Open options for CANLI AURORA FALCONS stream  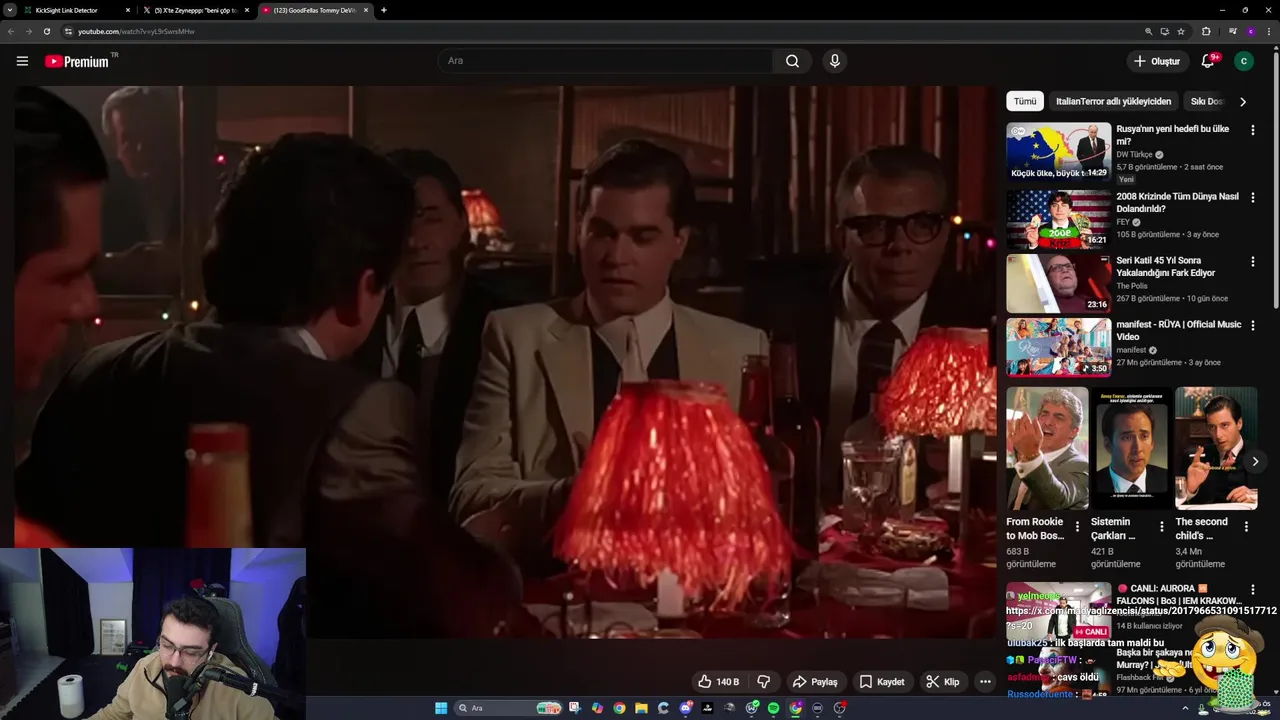(1252, 590)
